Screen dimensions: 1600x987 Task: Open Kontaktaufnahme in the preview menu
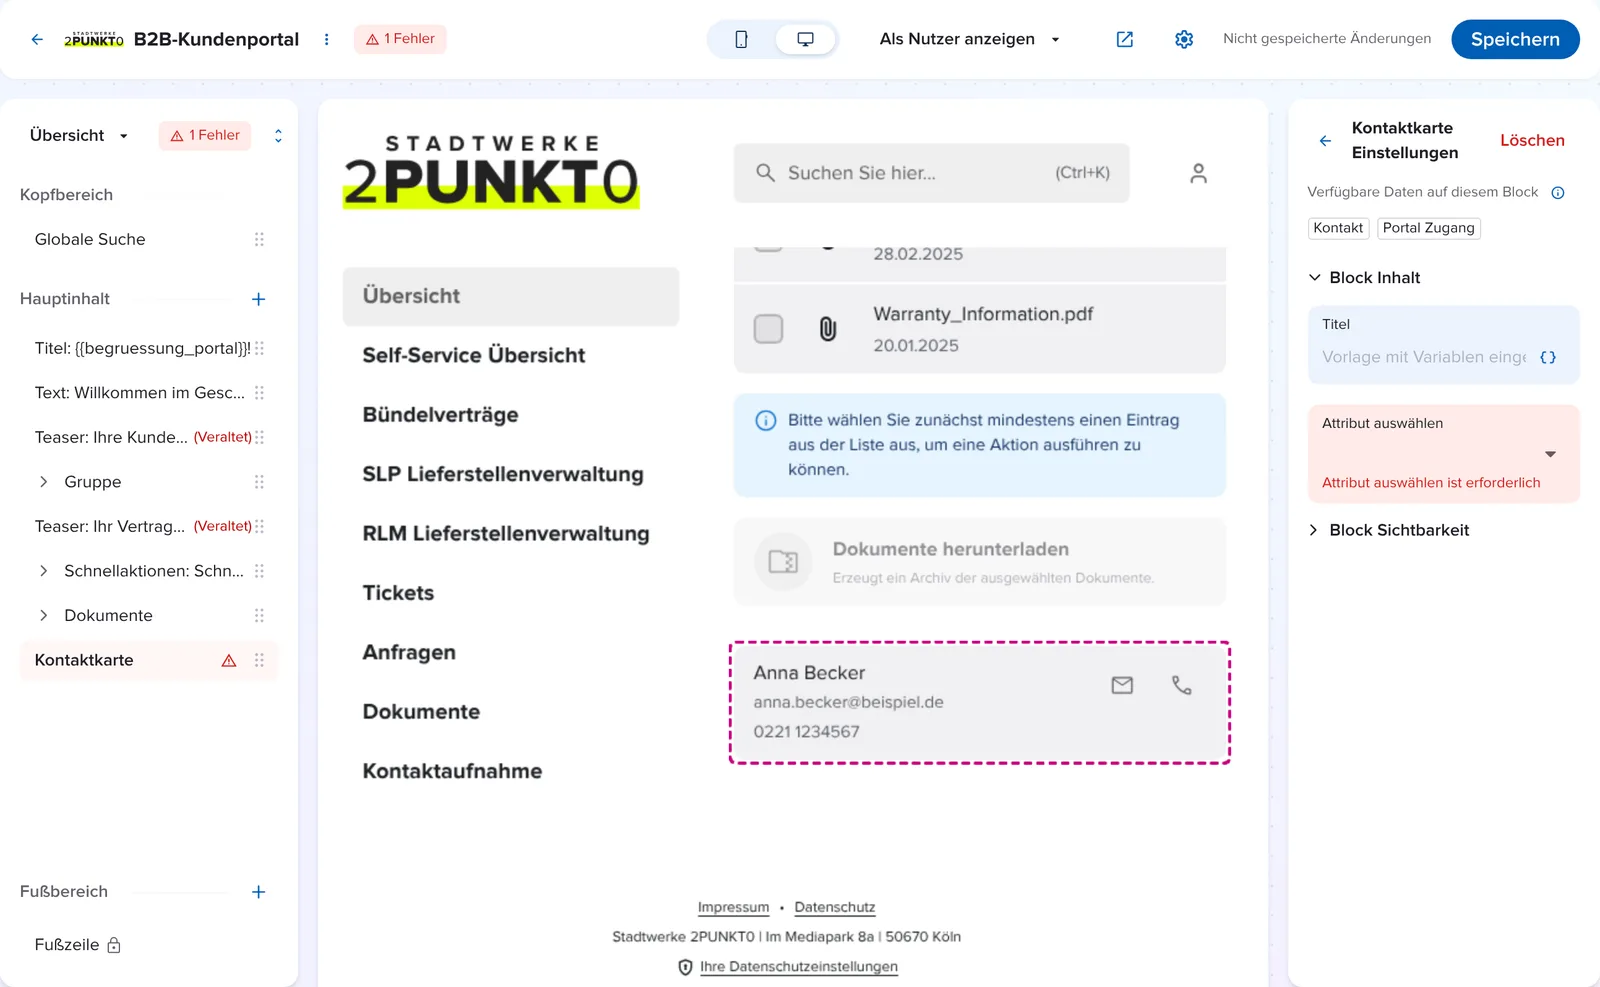452,771
